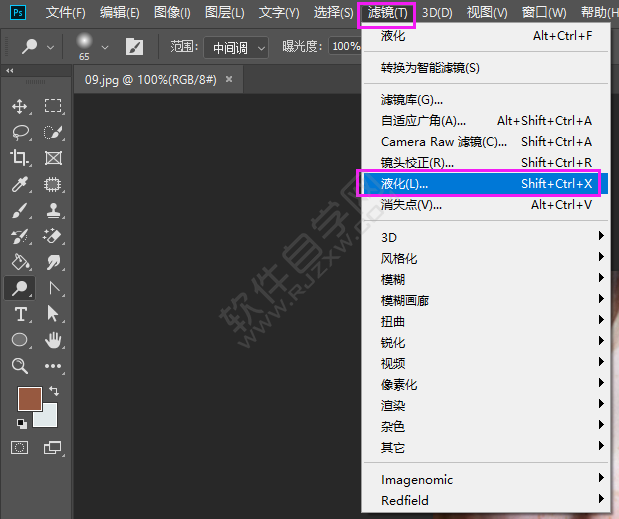
Task: Choose 转换为智能滤镜(S)
Action: (486, 68)
